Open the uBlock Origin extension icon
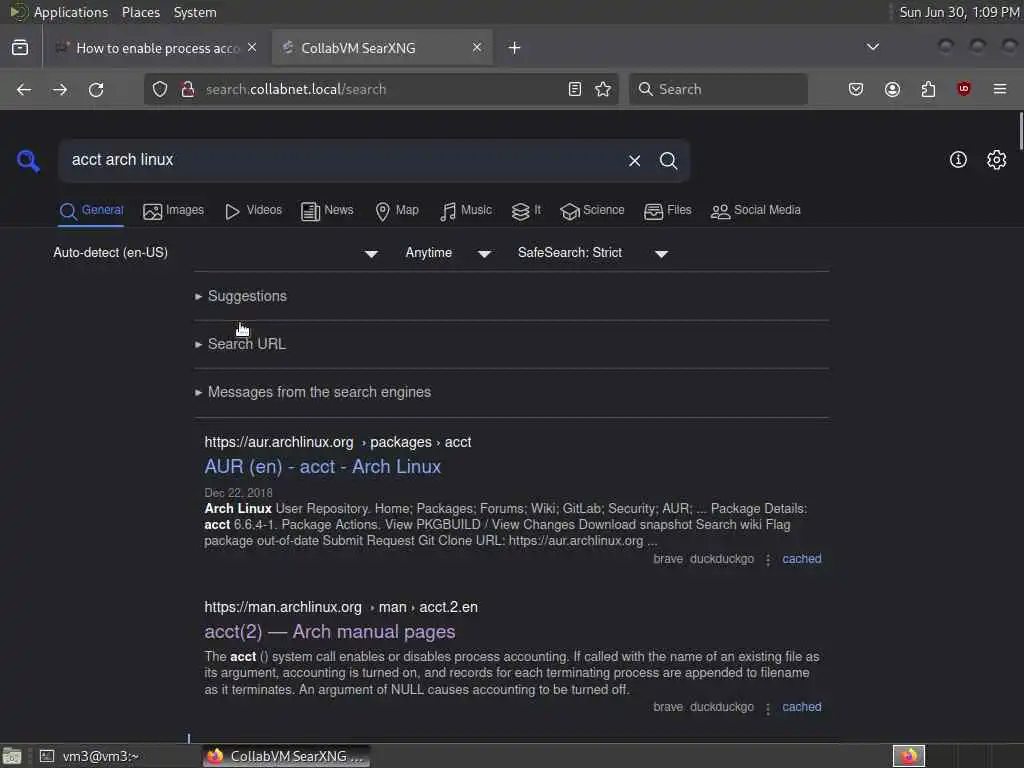The image size is (1024, 768). [x=964, y=89]
